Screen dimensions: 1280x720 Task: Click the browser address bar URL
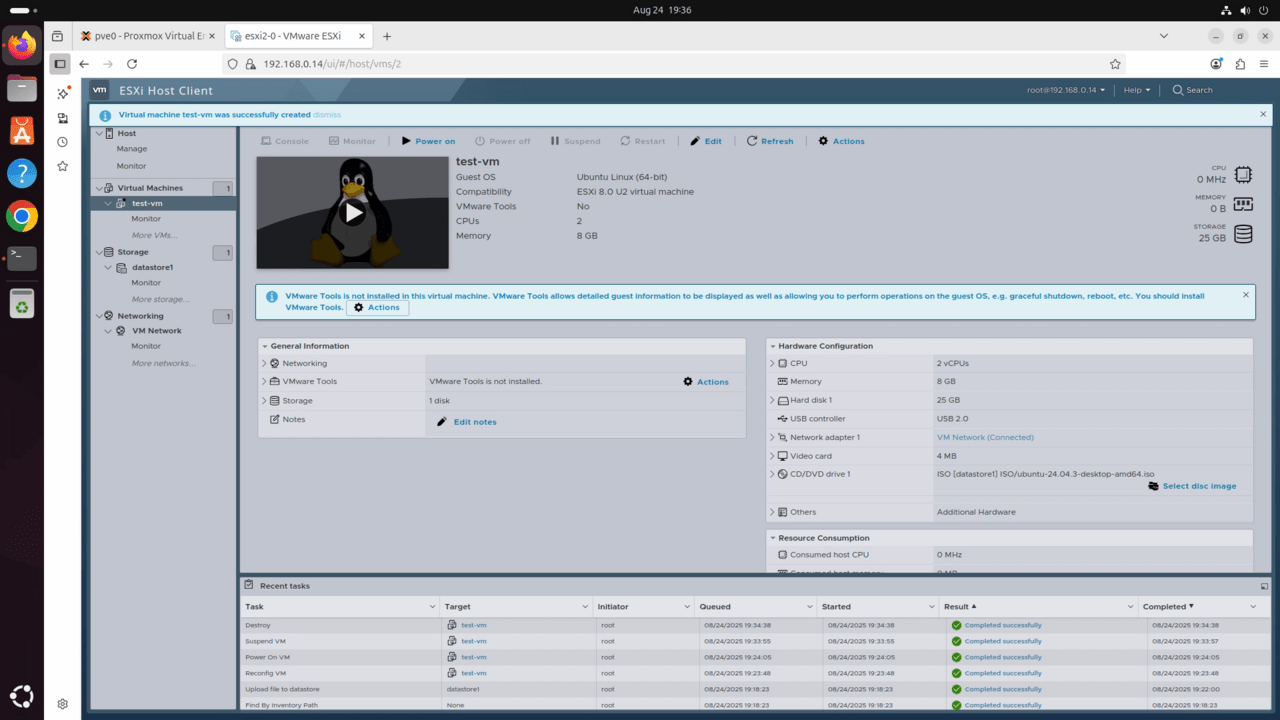point(332,64)
